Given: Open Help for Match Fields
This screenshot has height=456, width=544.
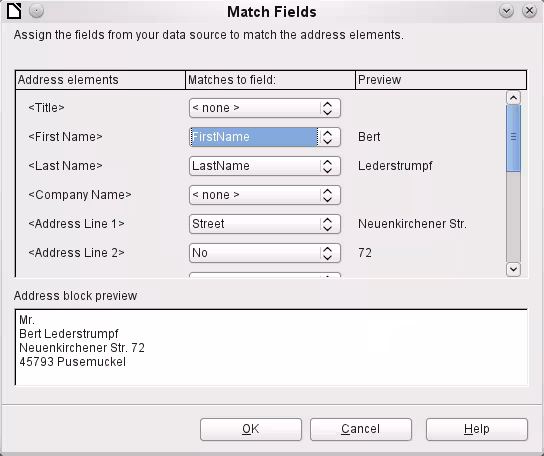Looking at the screenshot, I should point(477,429).
